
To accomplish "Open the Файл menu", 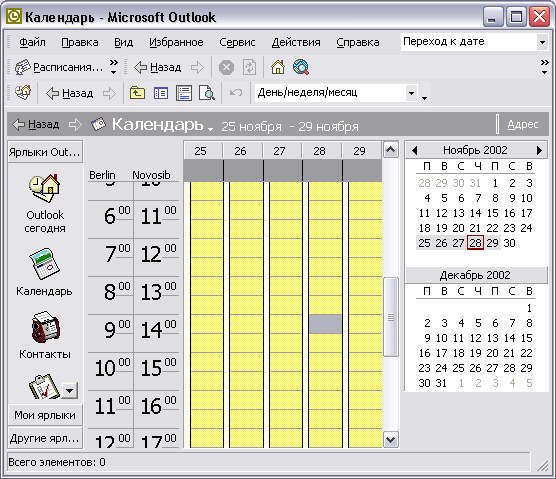I will (32, 42).
